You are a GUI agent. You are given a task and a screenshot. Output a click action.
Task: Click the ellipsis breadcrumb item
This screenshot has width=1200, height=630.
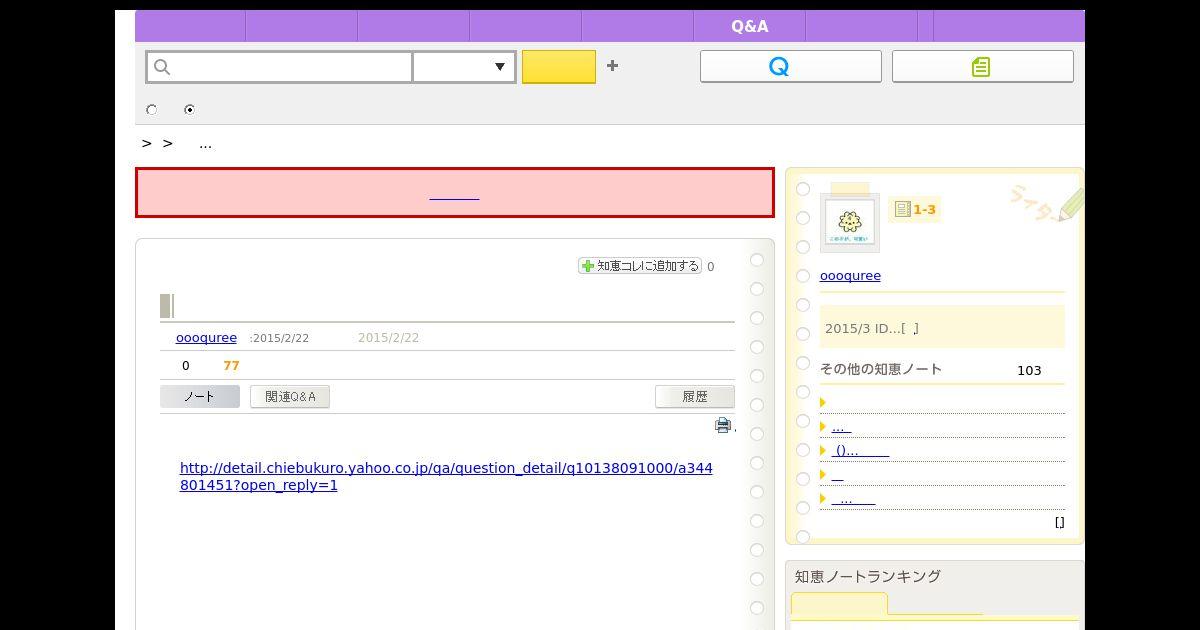[x=205, y=144]
